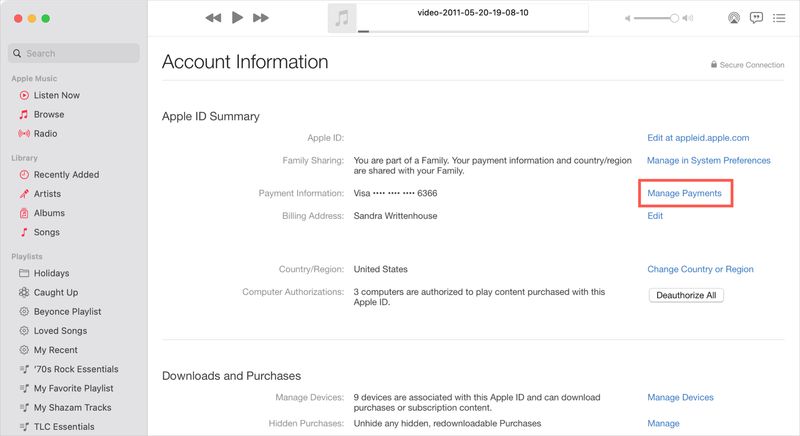Click the Recently Added clock icon
Image resolution: width=800 pixels, height=436 pixels.
pyautogui.click(x=24, y=174)
